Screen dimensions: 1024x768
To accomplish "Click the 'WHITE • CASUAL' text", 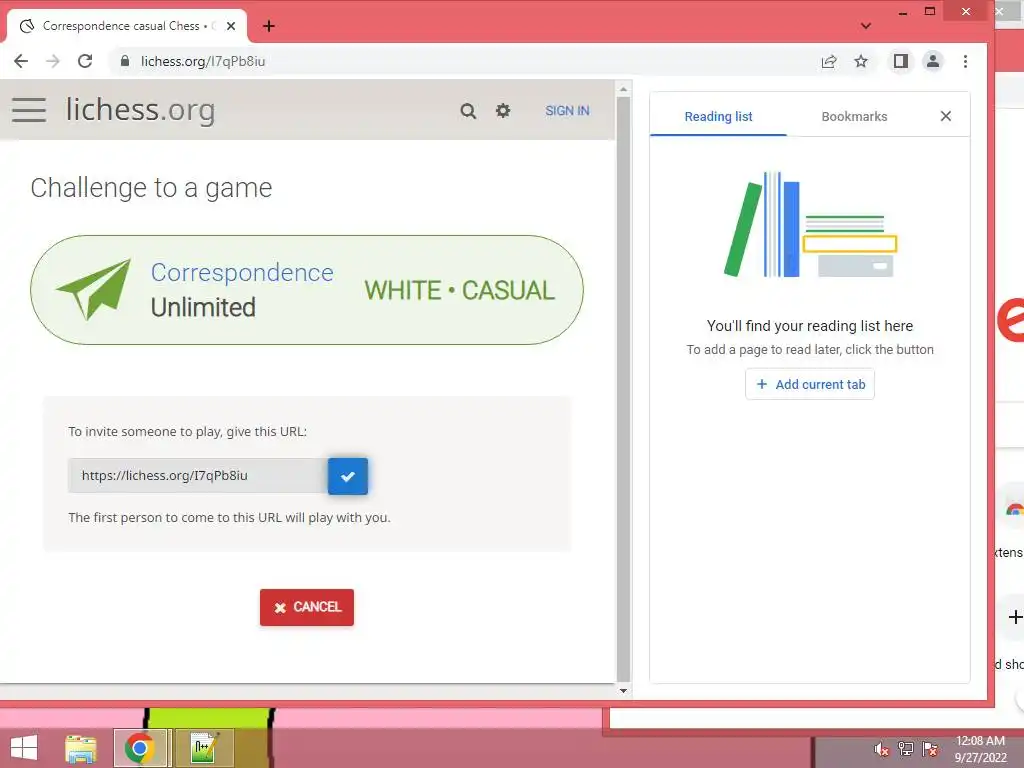I will click(x=460, y=291).
